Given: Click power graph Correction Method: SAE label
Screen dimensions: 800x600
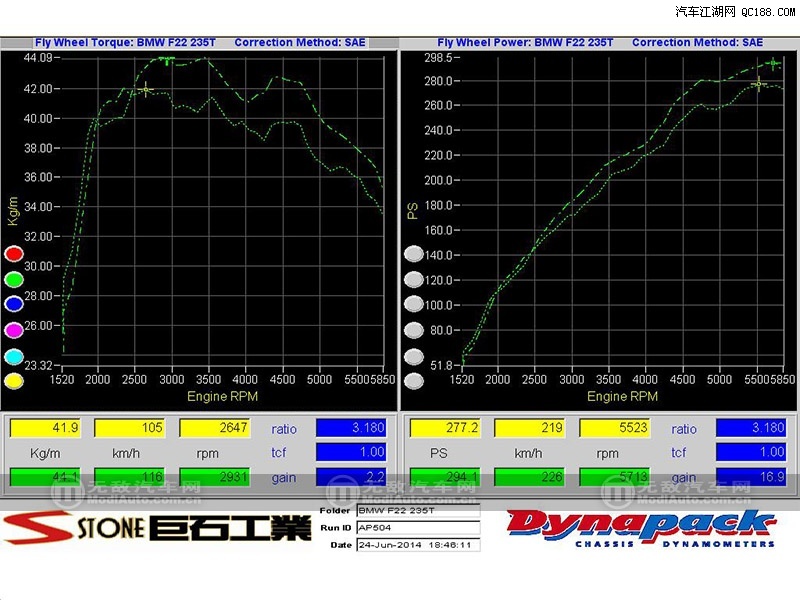Looking at the screenshot, I should tap(697, 42).
